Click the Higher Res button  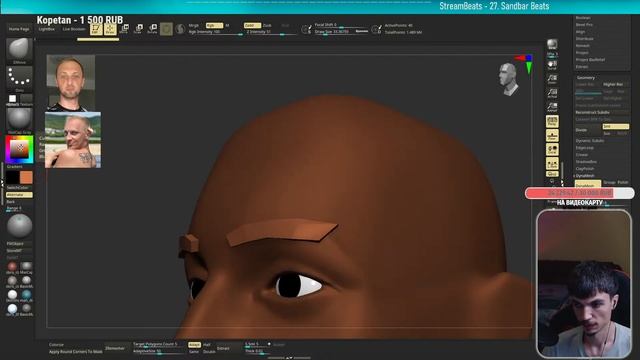coord(616,84)
